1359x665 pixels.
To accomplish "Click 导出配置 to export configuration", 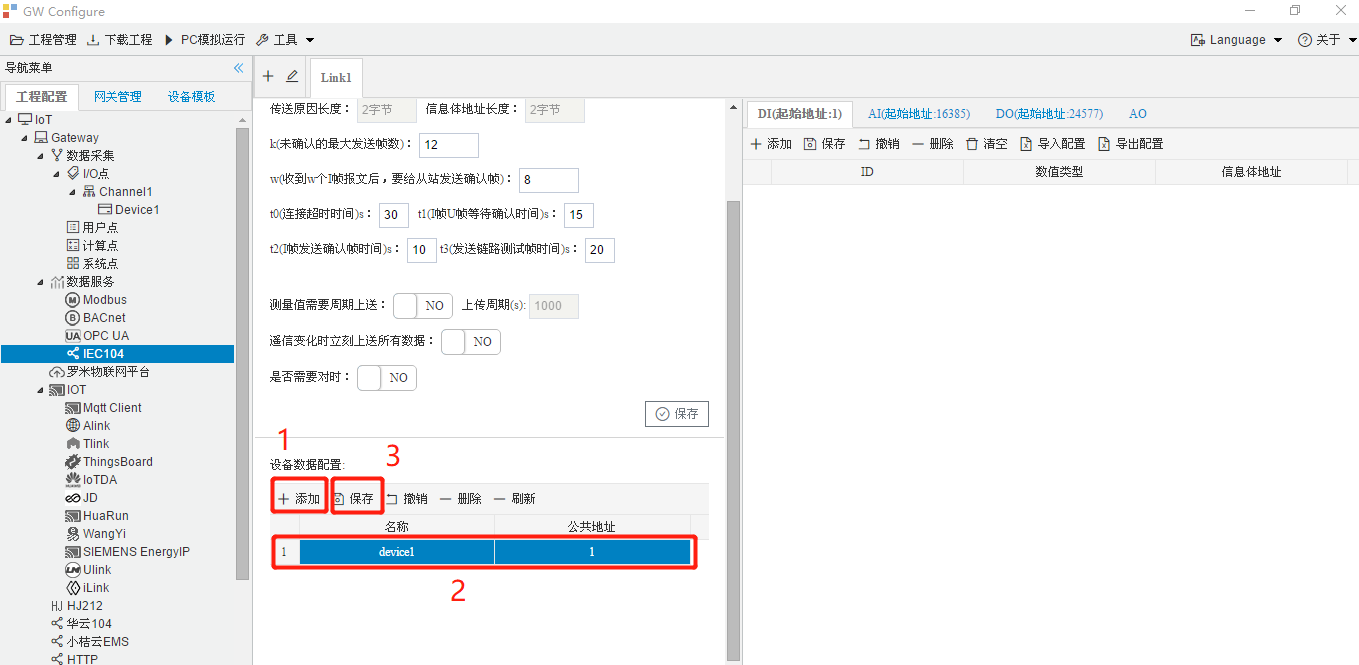I will pos(1131,144).
